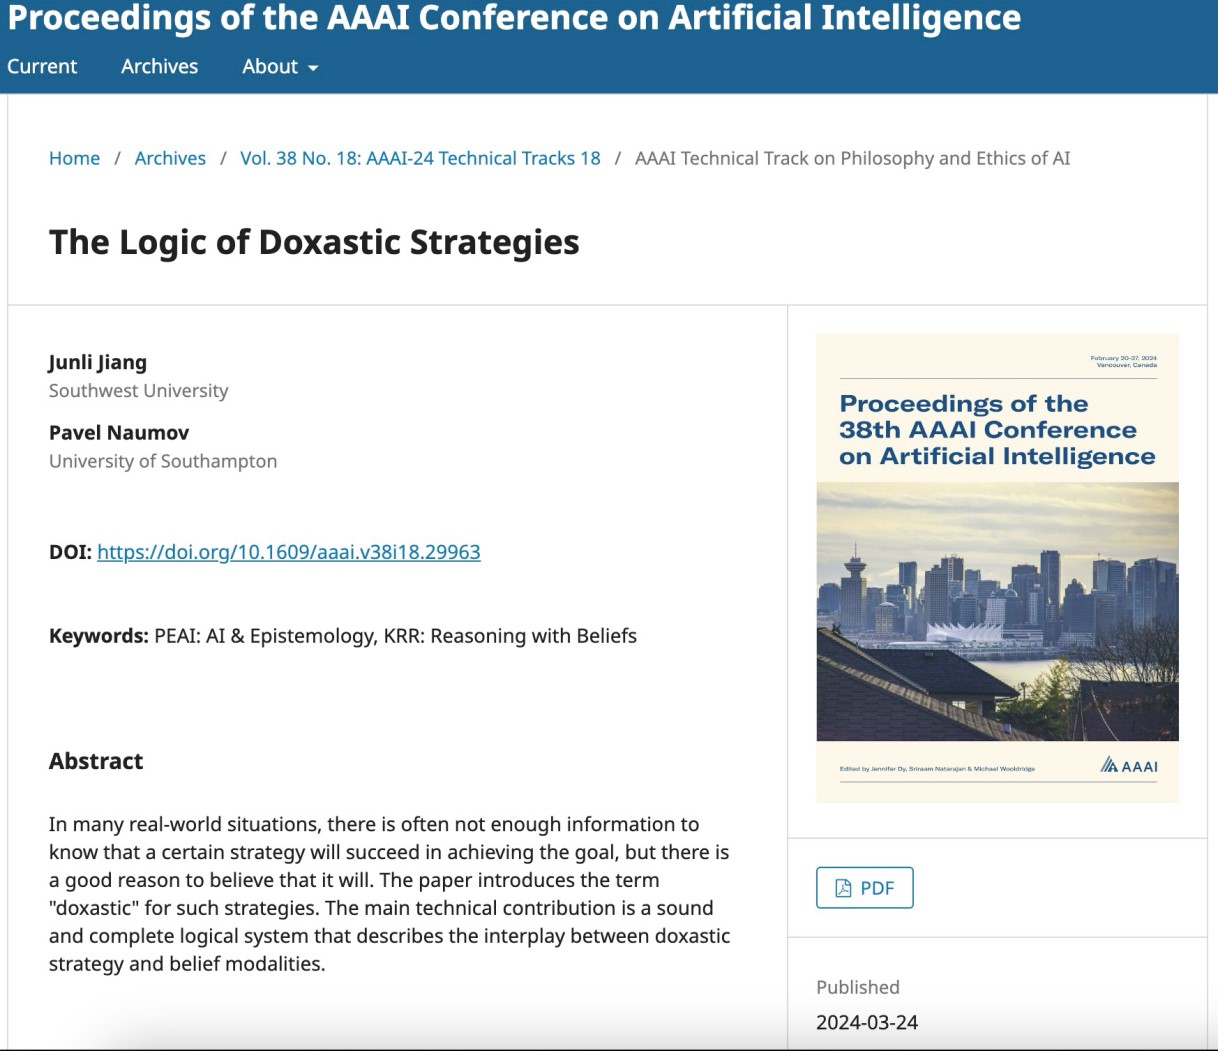
Task: Click the city skyline photo on the cover
Action: pyautogui.click(x=997, y=611)
